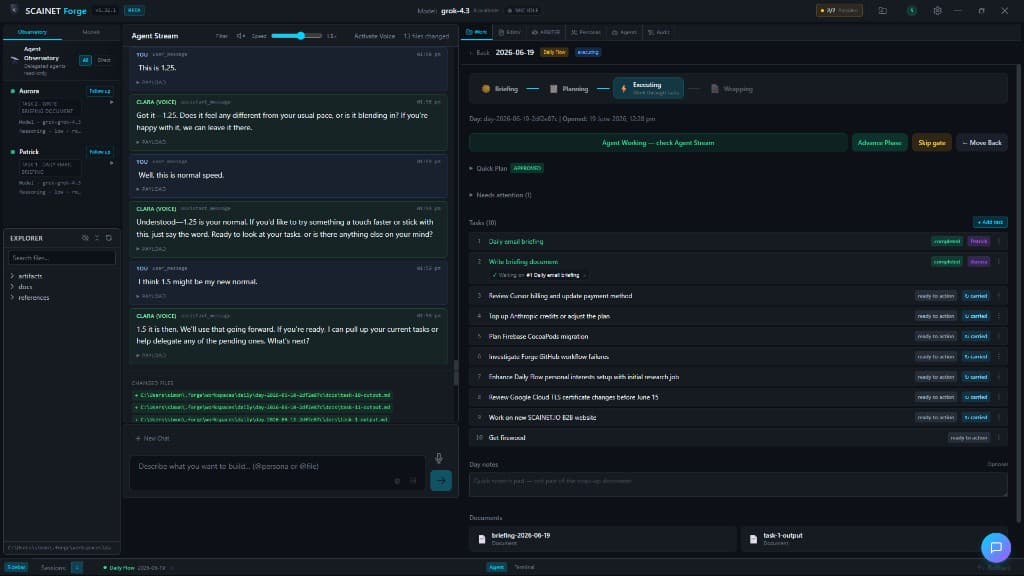Screen dimensions: 1024x576
Task: Click the first icon in the Explorer header
Action: (x=85, y=238)
